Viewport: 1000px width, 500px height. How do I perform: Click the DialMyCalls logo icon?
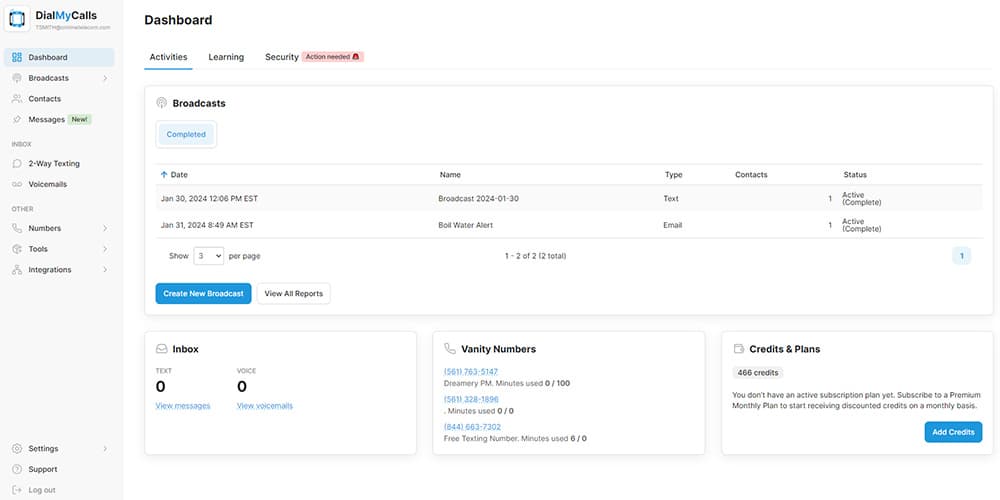(x=19, y=22)
